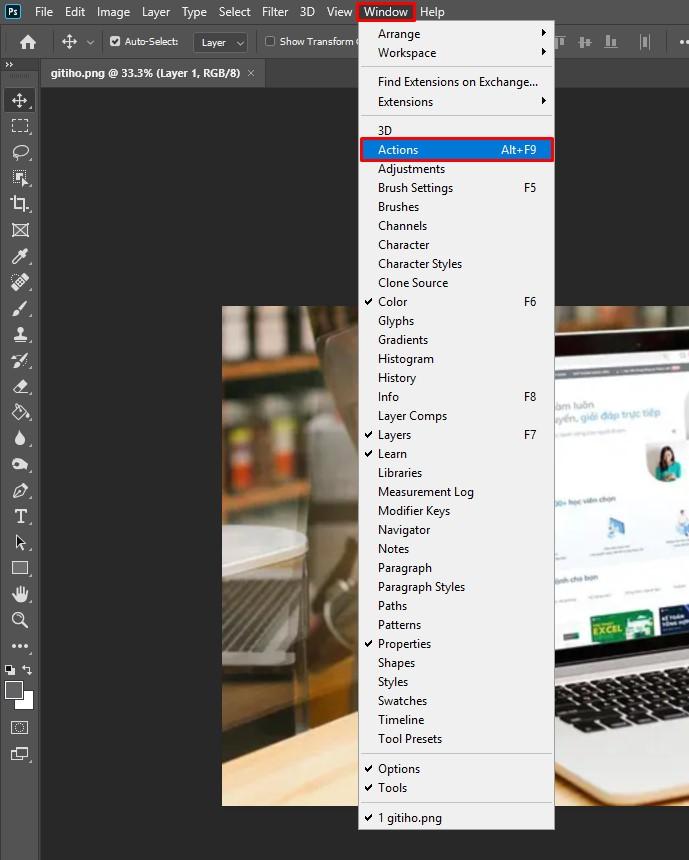Set the background color swatch
The height and width of the screenshot is (860, 689).
(27, 703)
